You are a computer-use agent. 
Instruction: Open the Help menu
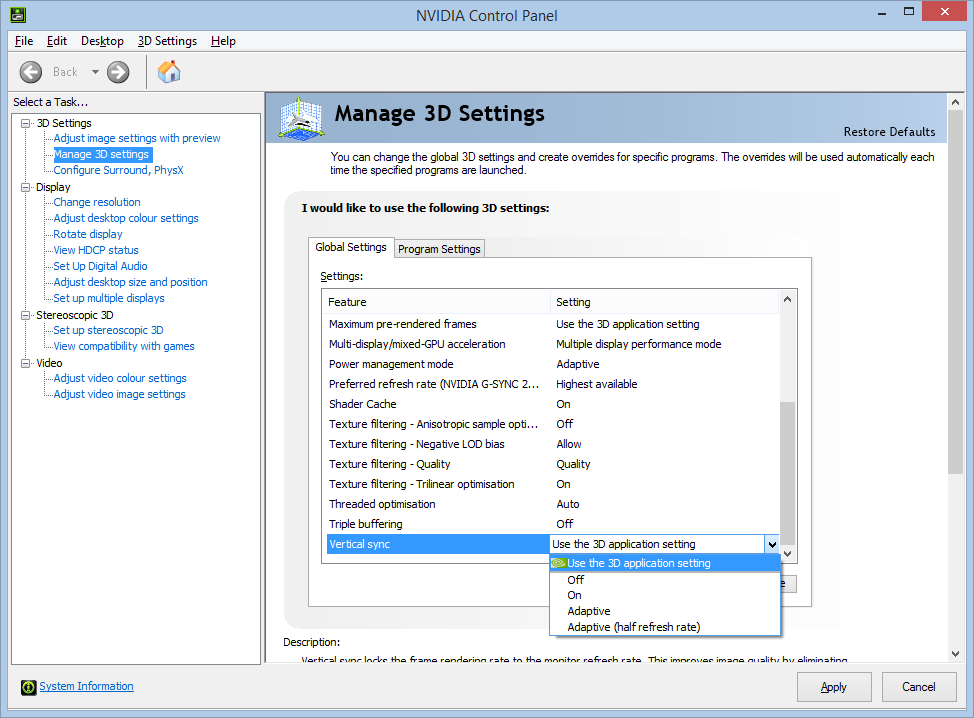223,41
